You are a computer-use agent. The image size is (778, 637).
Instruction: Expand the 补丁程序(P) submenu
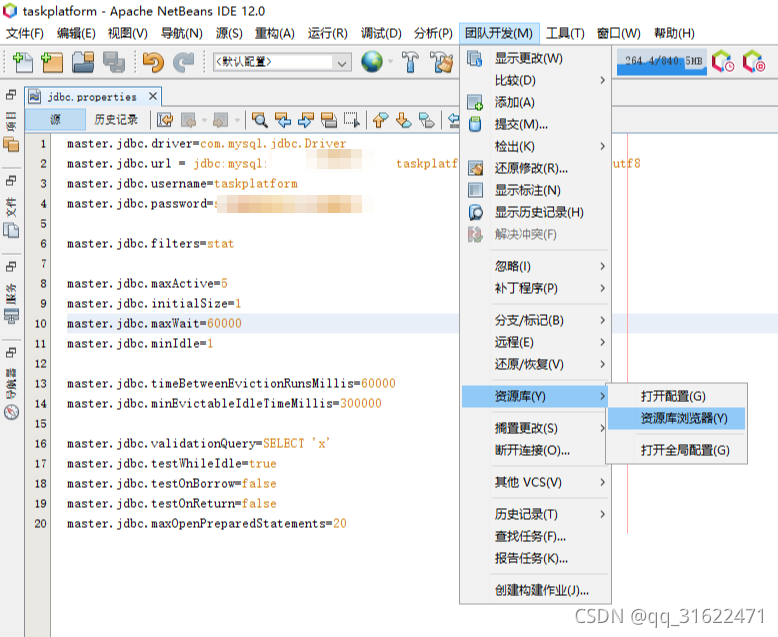tap(535, 288)
